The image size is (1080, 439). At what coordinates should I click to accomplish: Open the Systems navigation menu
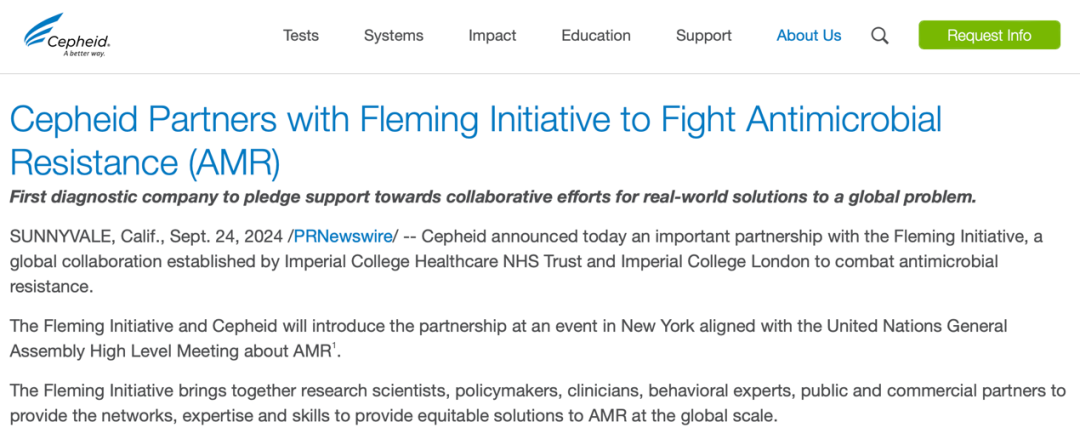(x=393, y=36)
